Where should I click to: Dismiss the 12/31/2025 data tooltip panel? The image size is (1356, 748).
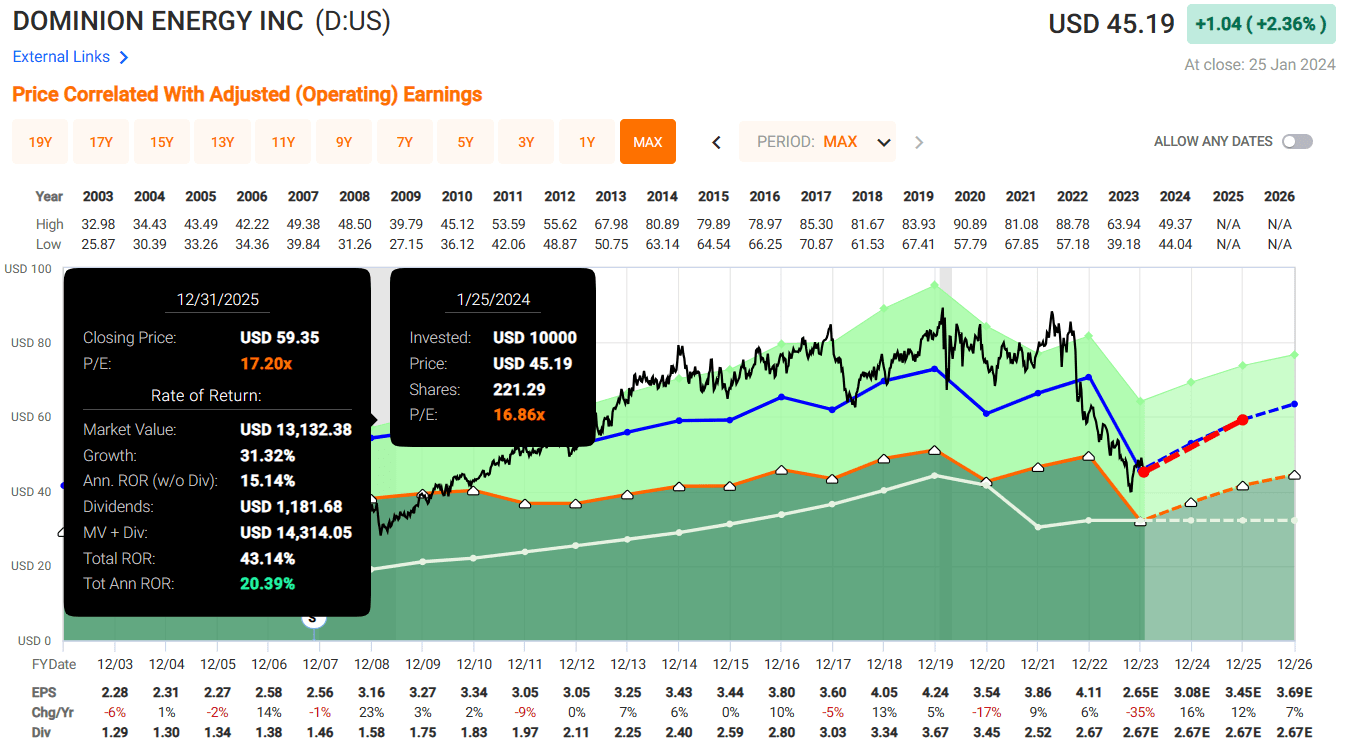tap(217, 440)
